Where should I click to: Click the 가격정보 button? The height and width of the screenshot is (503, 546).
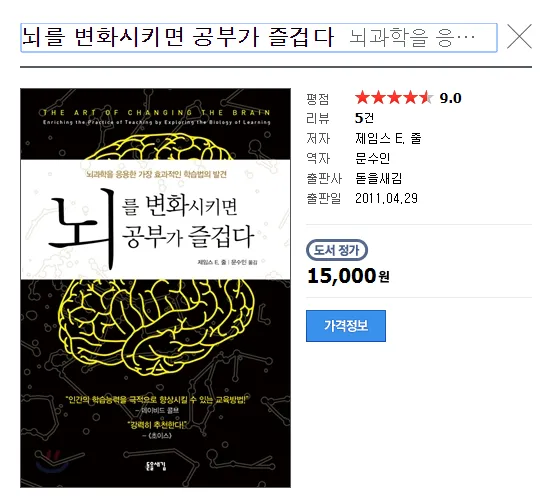click(x=346, y=326)
